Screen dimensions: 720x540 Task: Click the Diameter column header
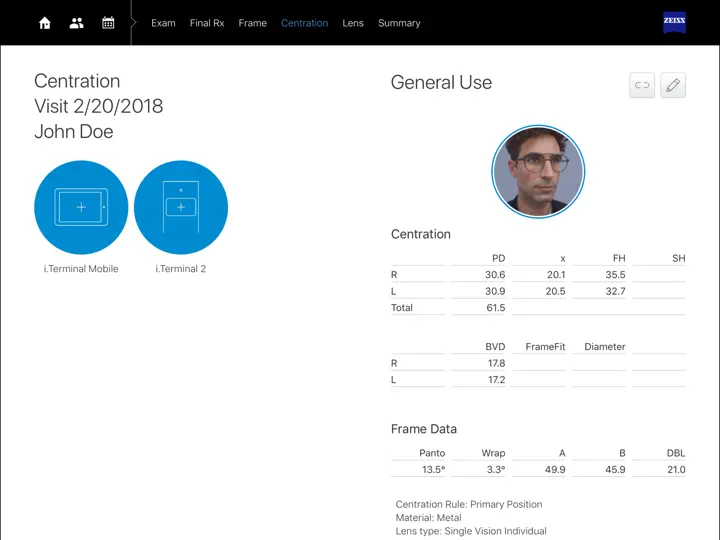tap(605, 347)
